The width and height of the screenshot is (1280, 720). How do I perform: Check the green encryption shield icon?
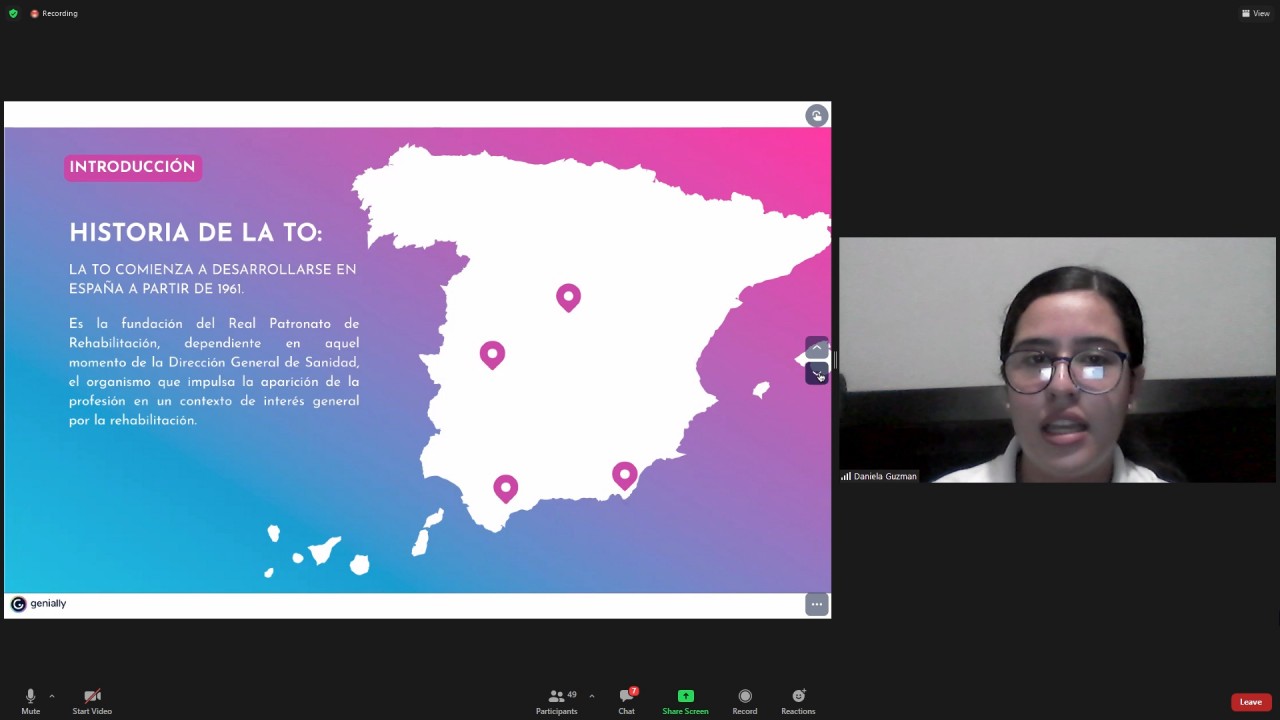pyautogui.click(x=13, y=13)
